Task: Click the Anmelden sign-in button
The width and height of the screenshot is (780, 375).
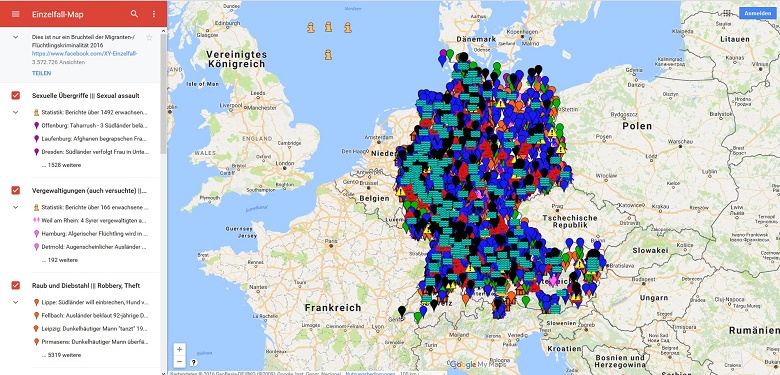Action: click(757, 13)
